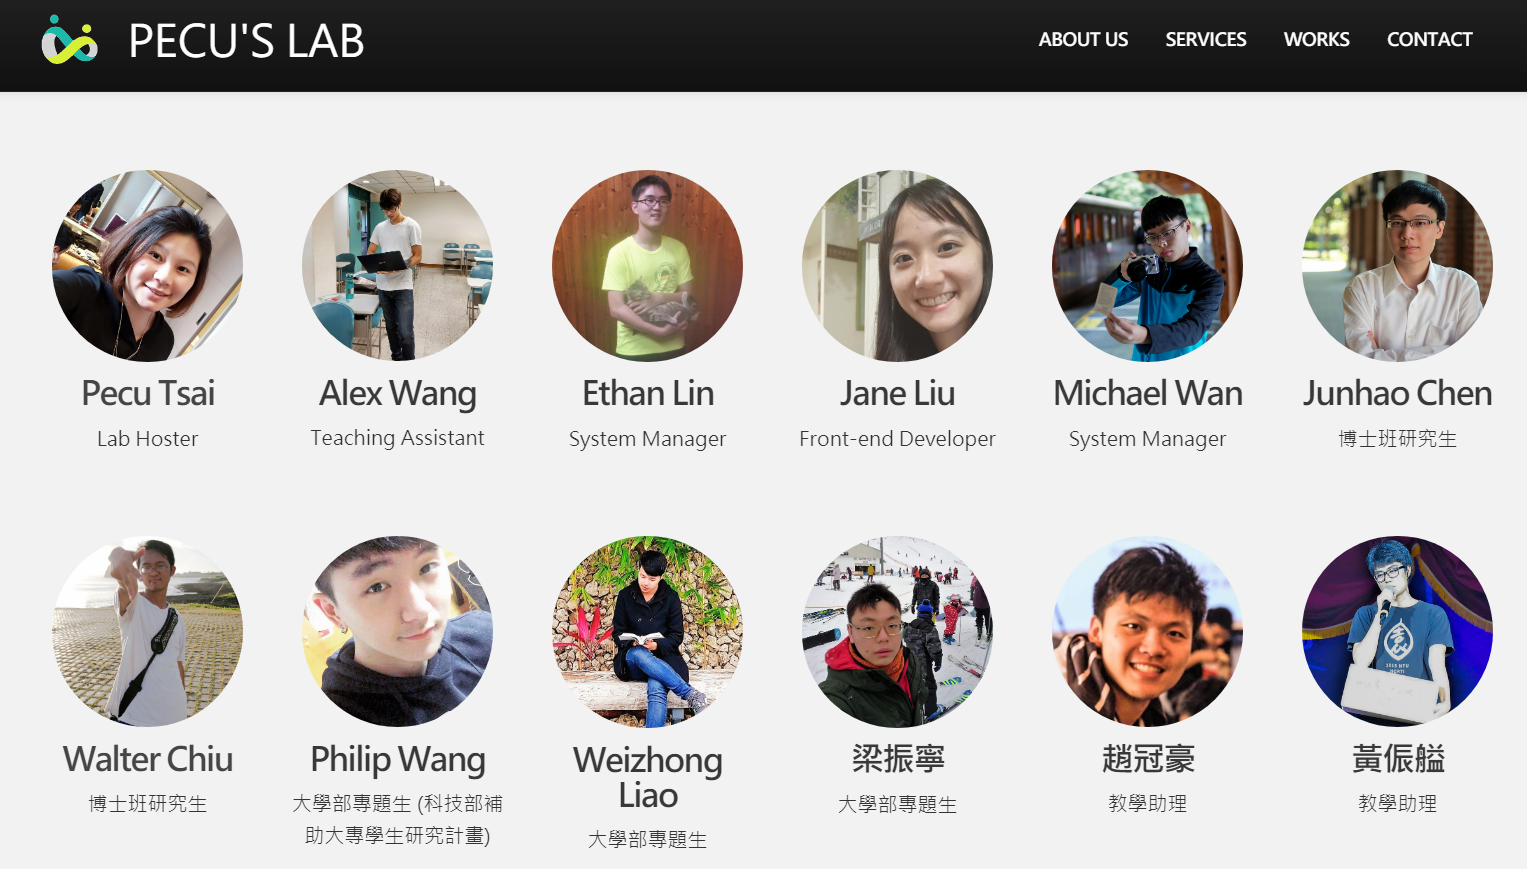
Task: Click Junhao Chen's profile photo
Action: click(1397, 265)
